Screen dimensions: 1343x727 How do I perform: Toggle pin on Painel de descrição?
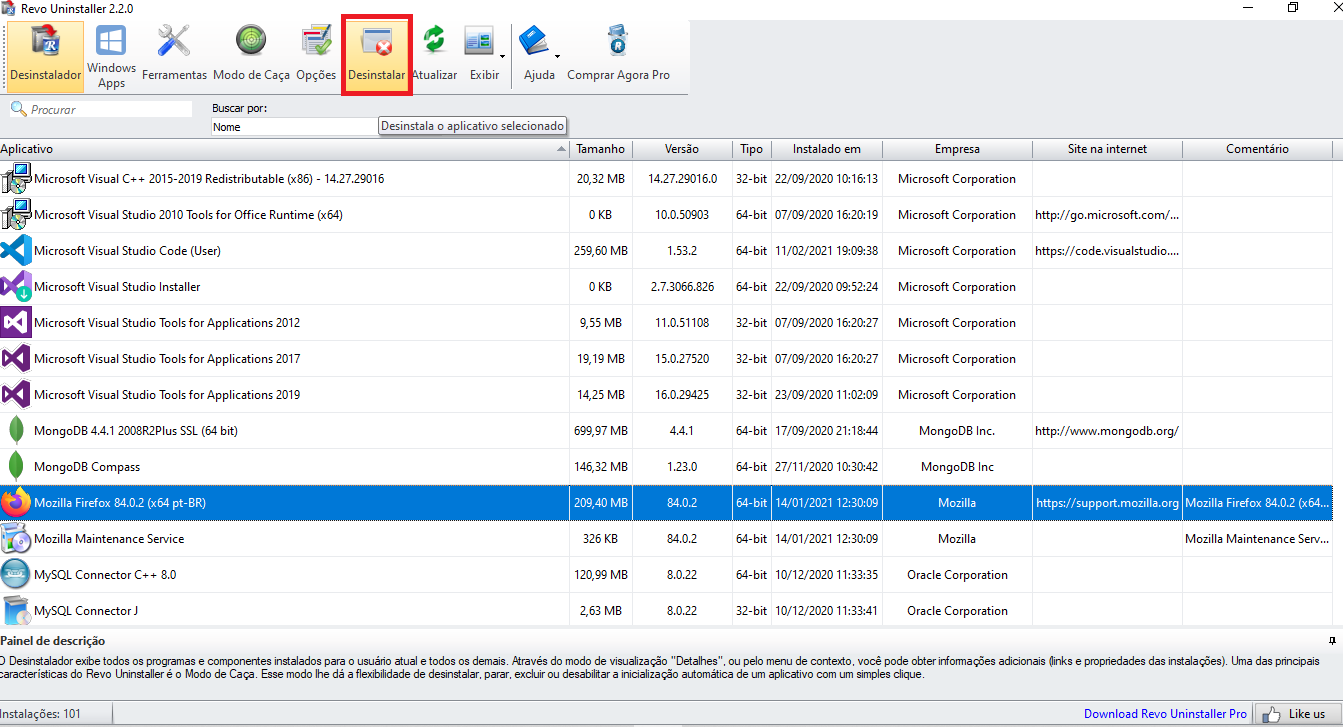coord(1332,640)
